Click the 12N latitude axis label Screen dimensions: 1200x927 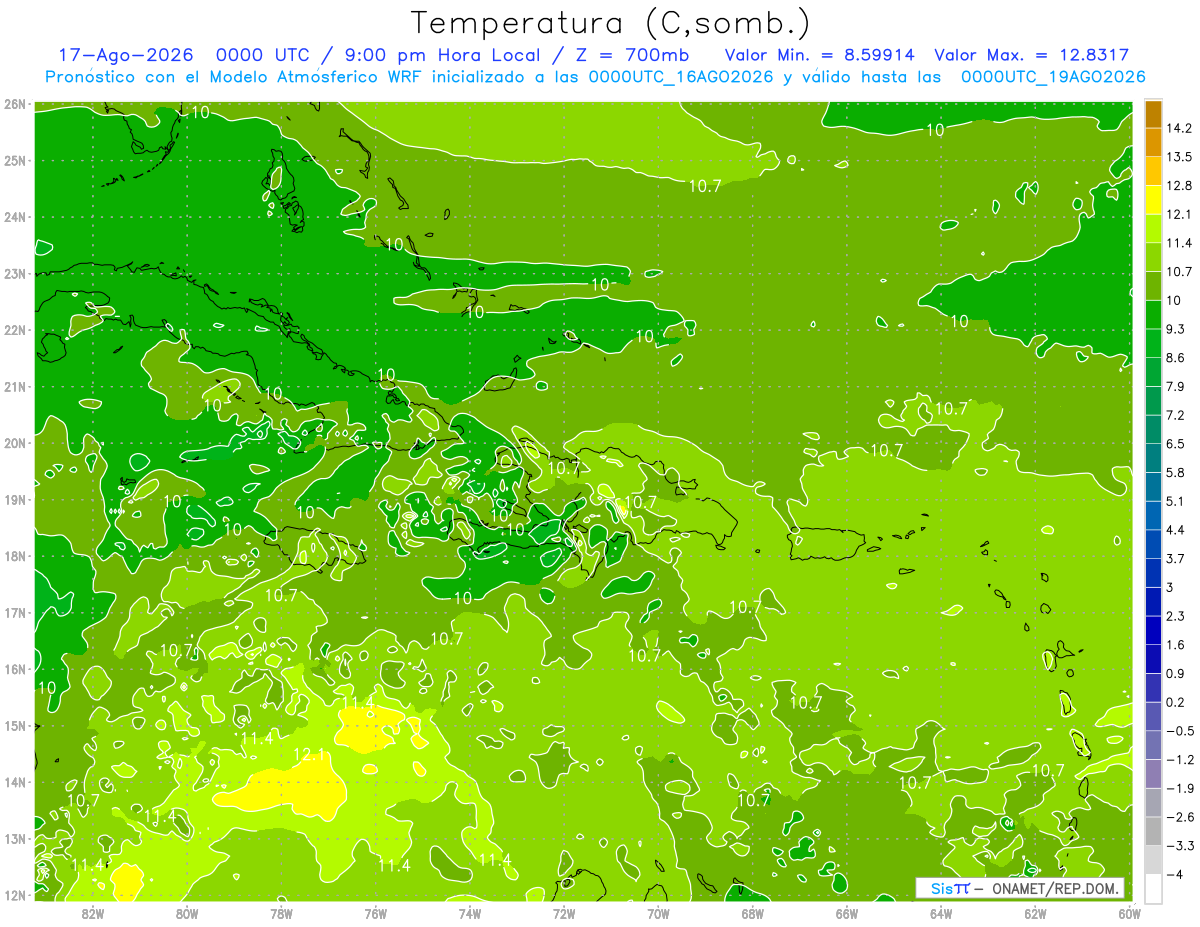14,895
